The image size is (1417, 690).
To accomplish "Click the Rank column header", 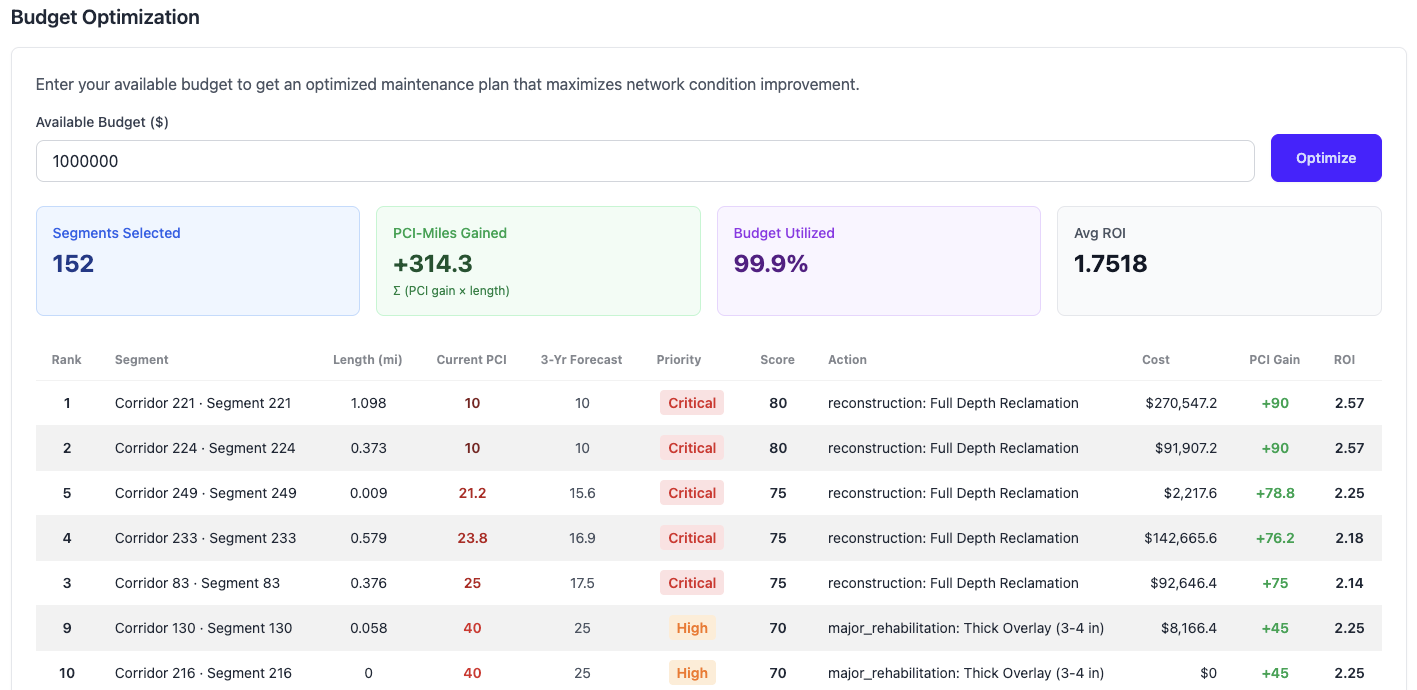I will (67, 359).
